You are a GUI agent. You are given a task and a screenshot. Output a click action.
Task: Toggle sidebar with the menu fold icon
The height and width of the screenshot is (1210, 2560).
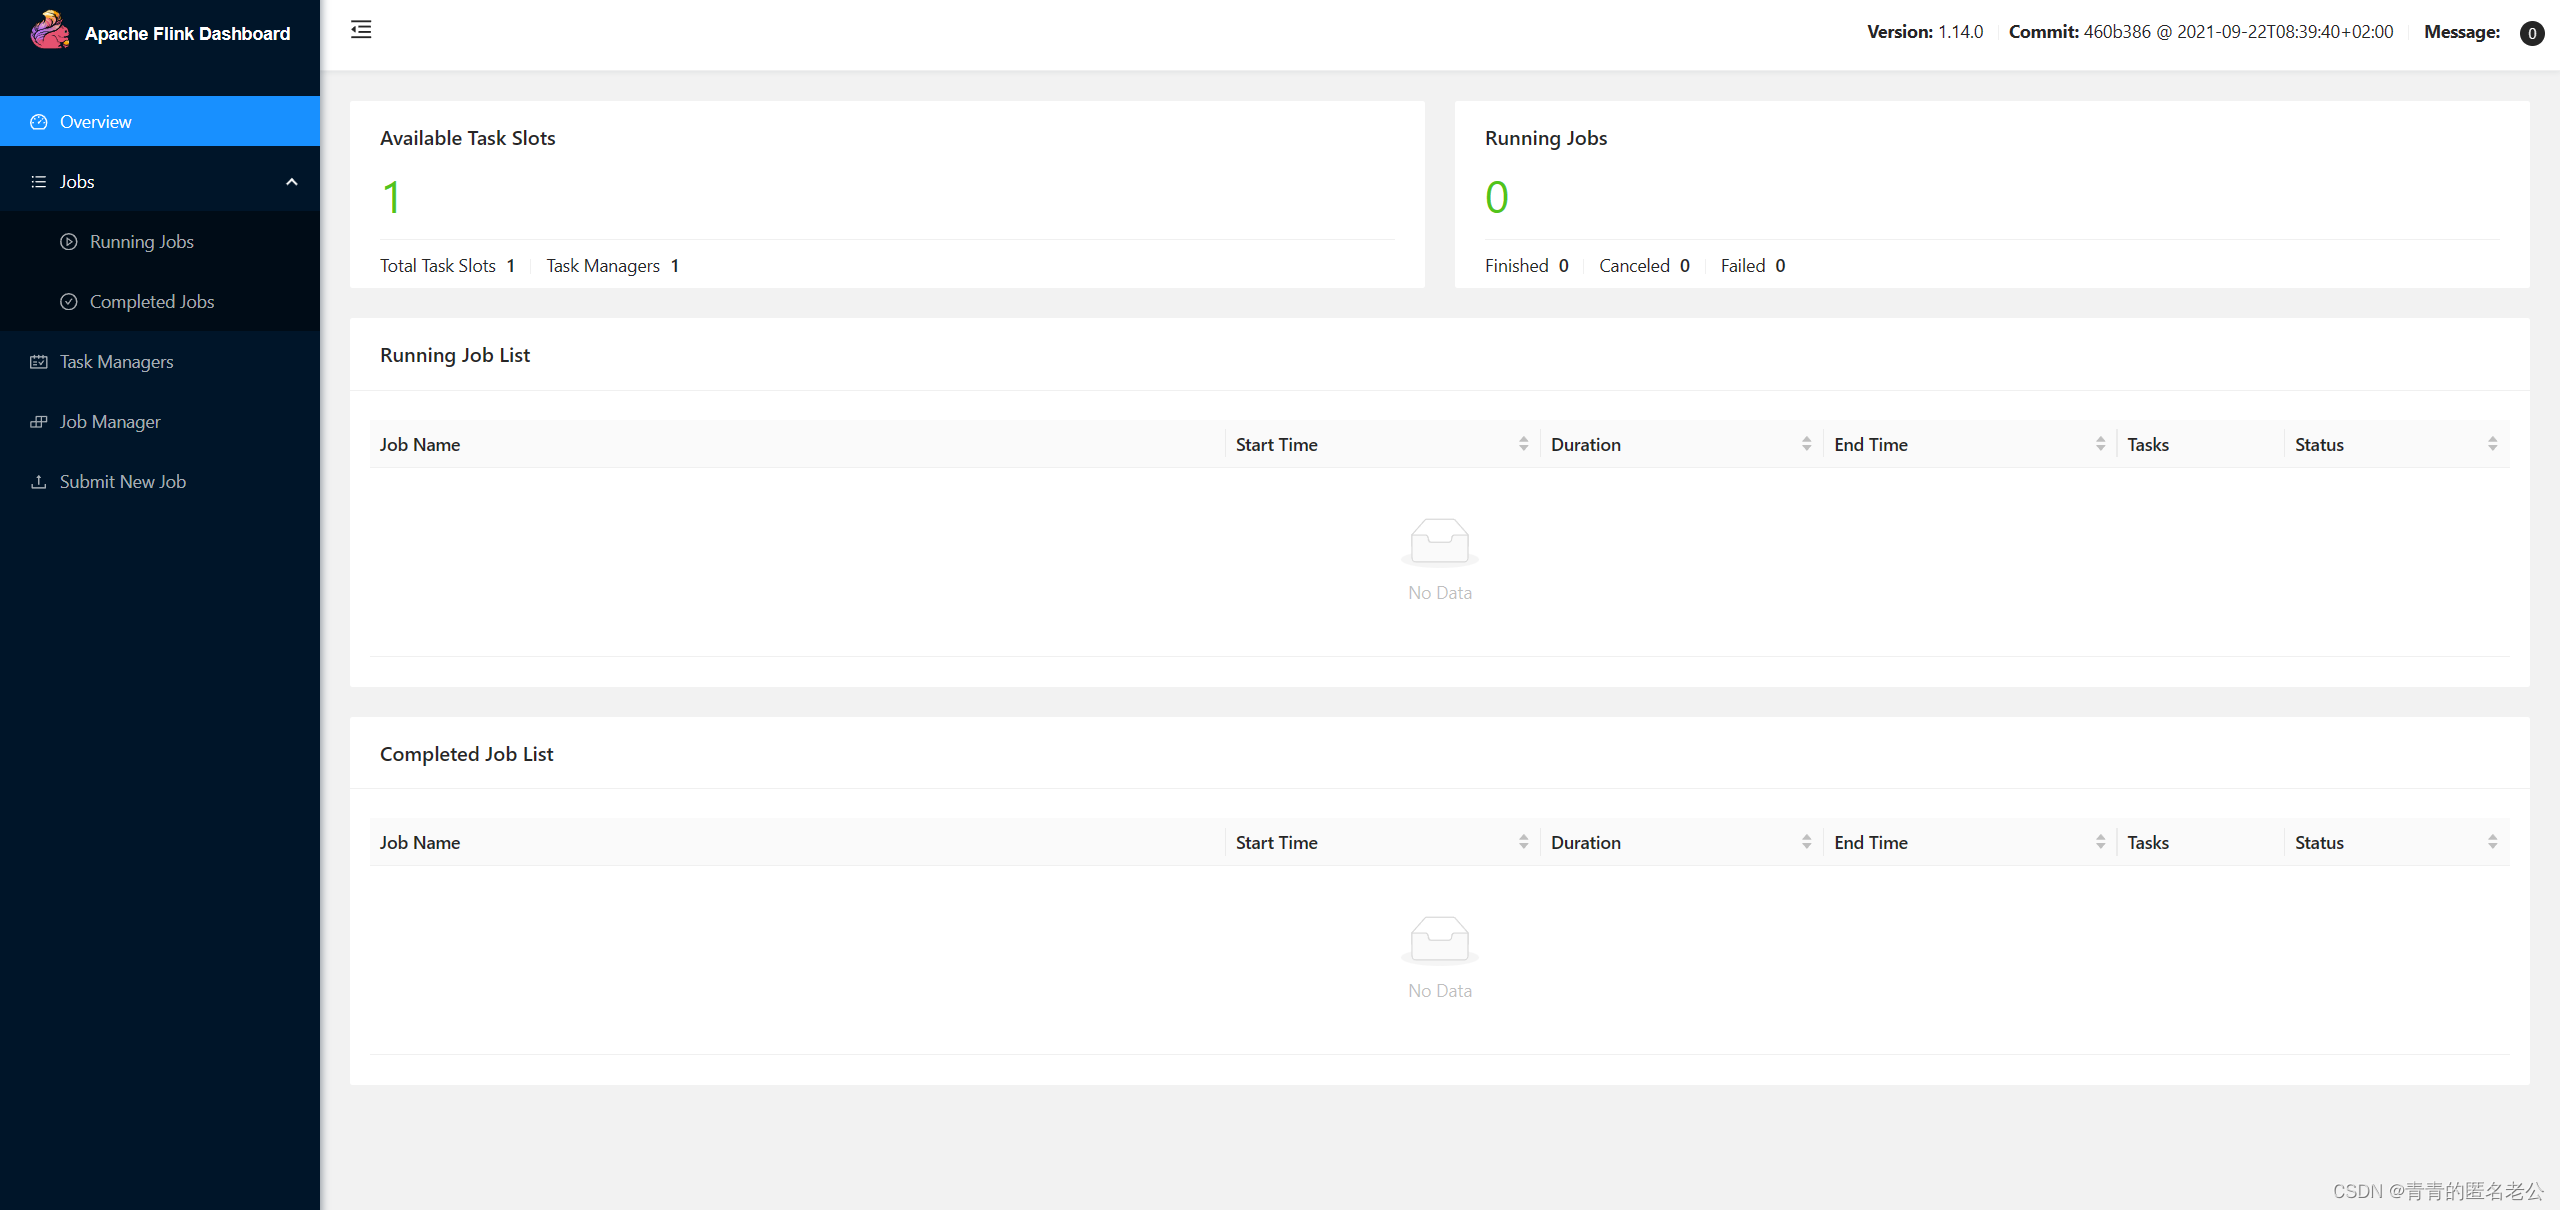point(361,30)
